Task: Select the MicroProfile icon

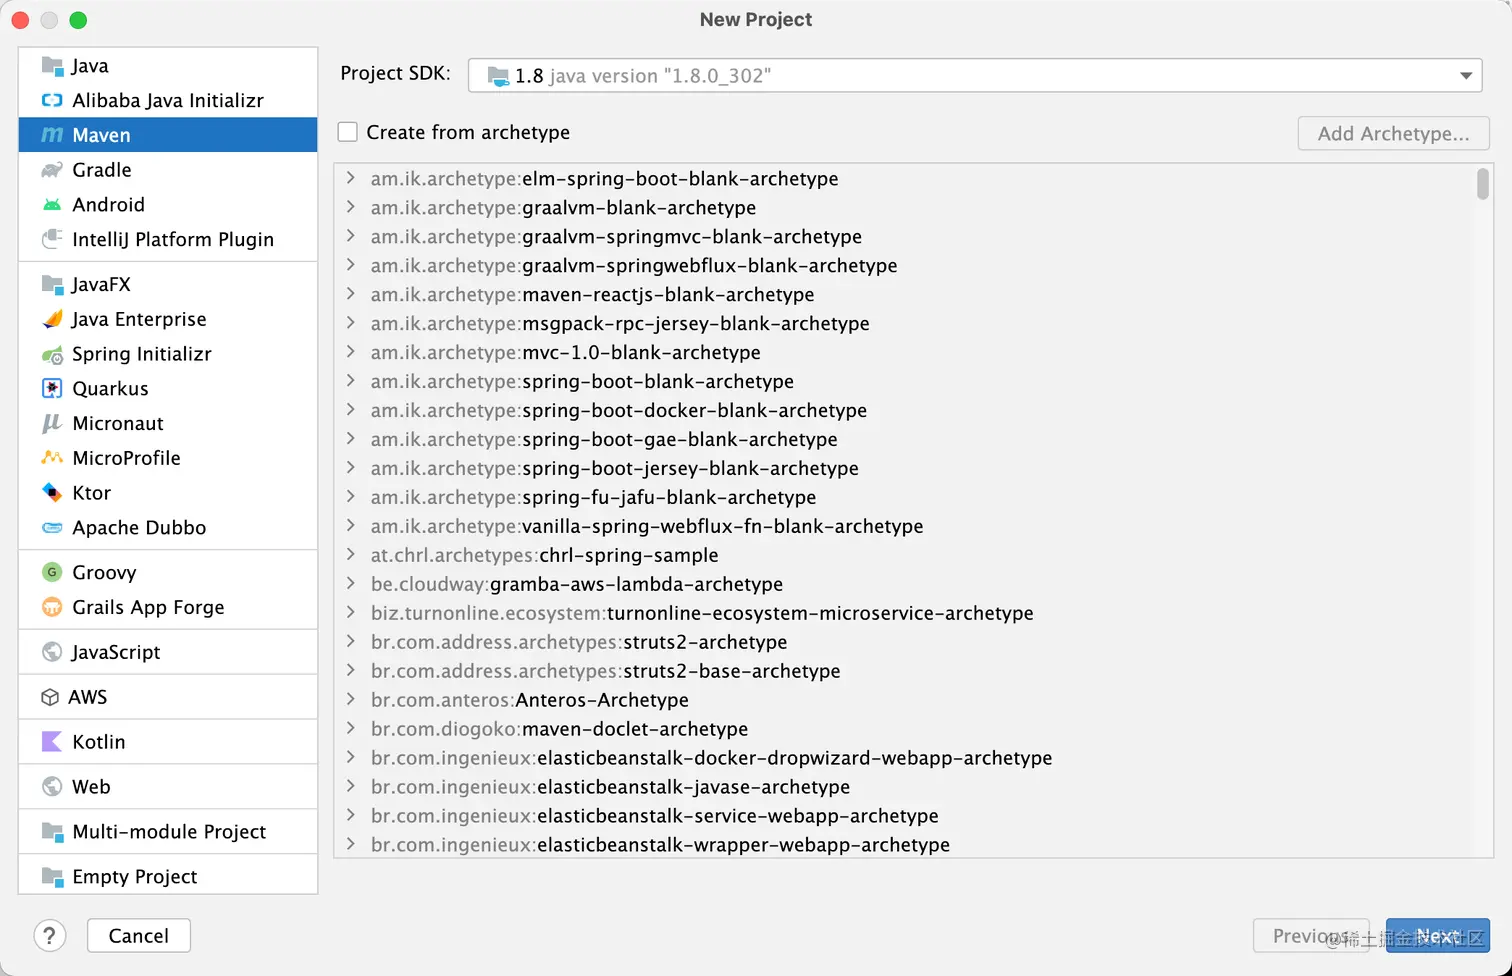Action: 52,458
